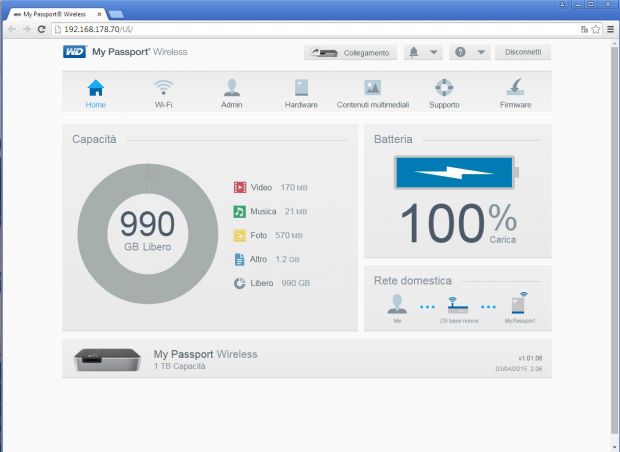Click the battery charging indicator

point(457,172)
